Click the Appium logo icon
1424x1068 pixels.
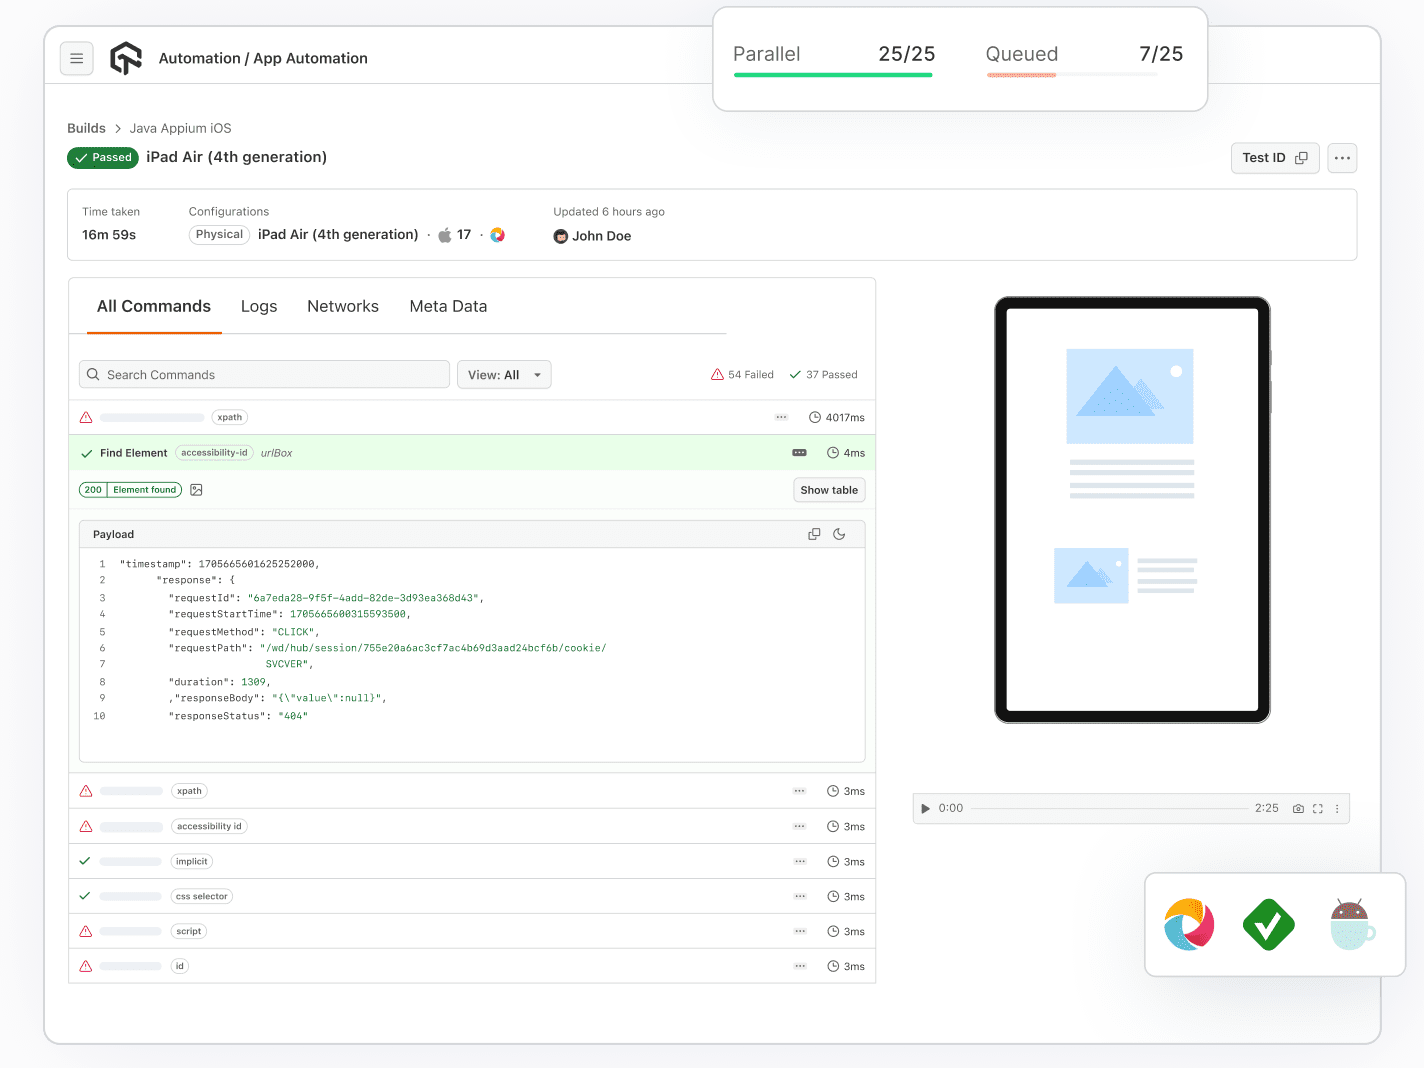1189,924
